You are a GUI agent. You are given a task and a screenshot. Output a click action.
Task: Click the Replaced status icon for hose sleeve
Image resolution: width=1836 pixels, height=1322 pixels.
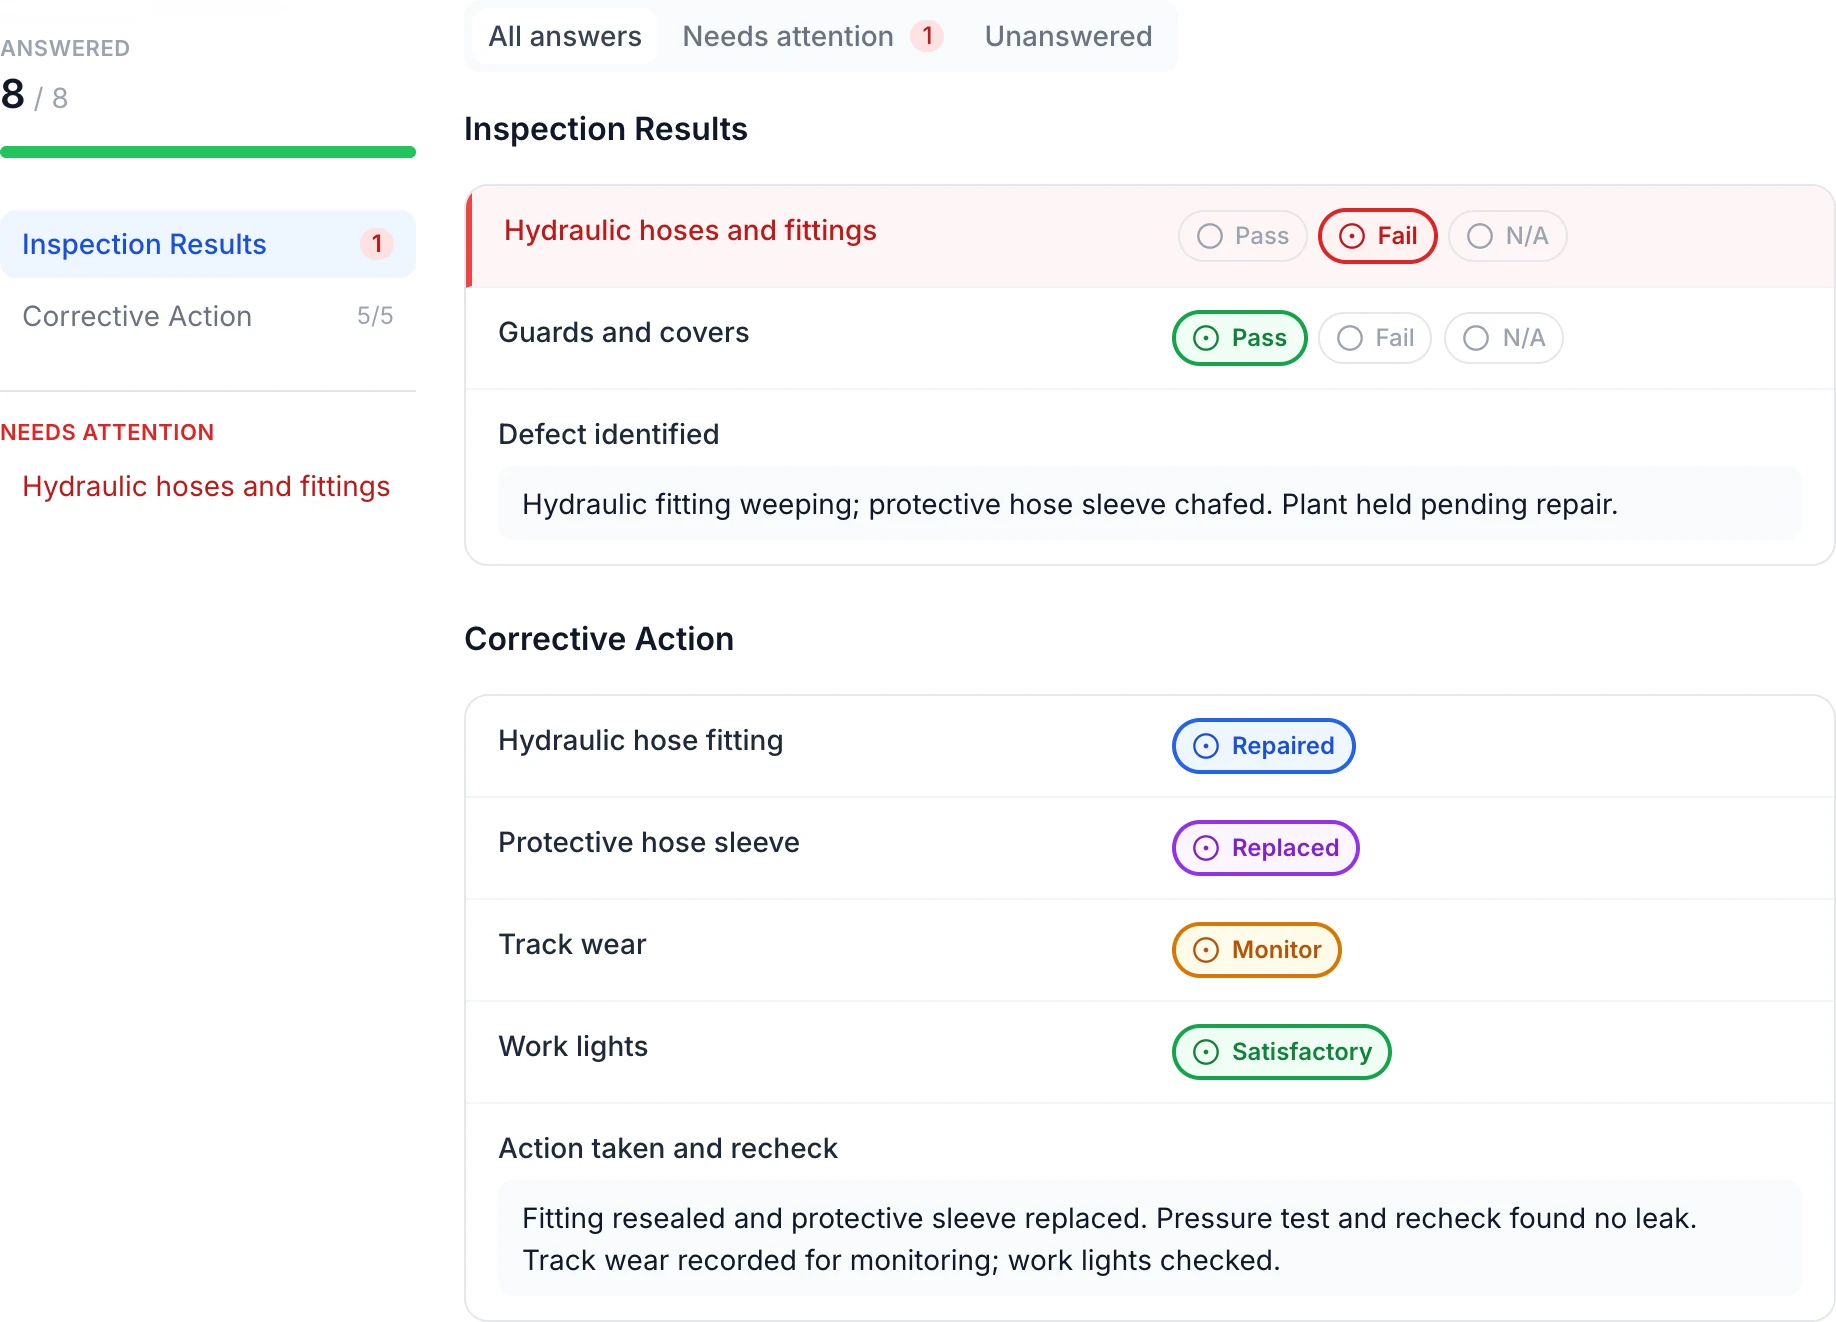[1206, 848]
